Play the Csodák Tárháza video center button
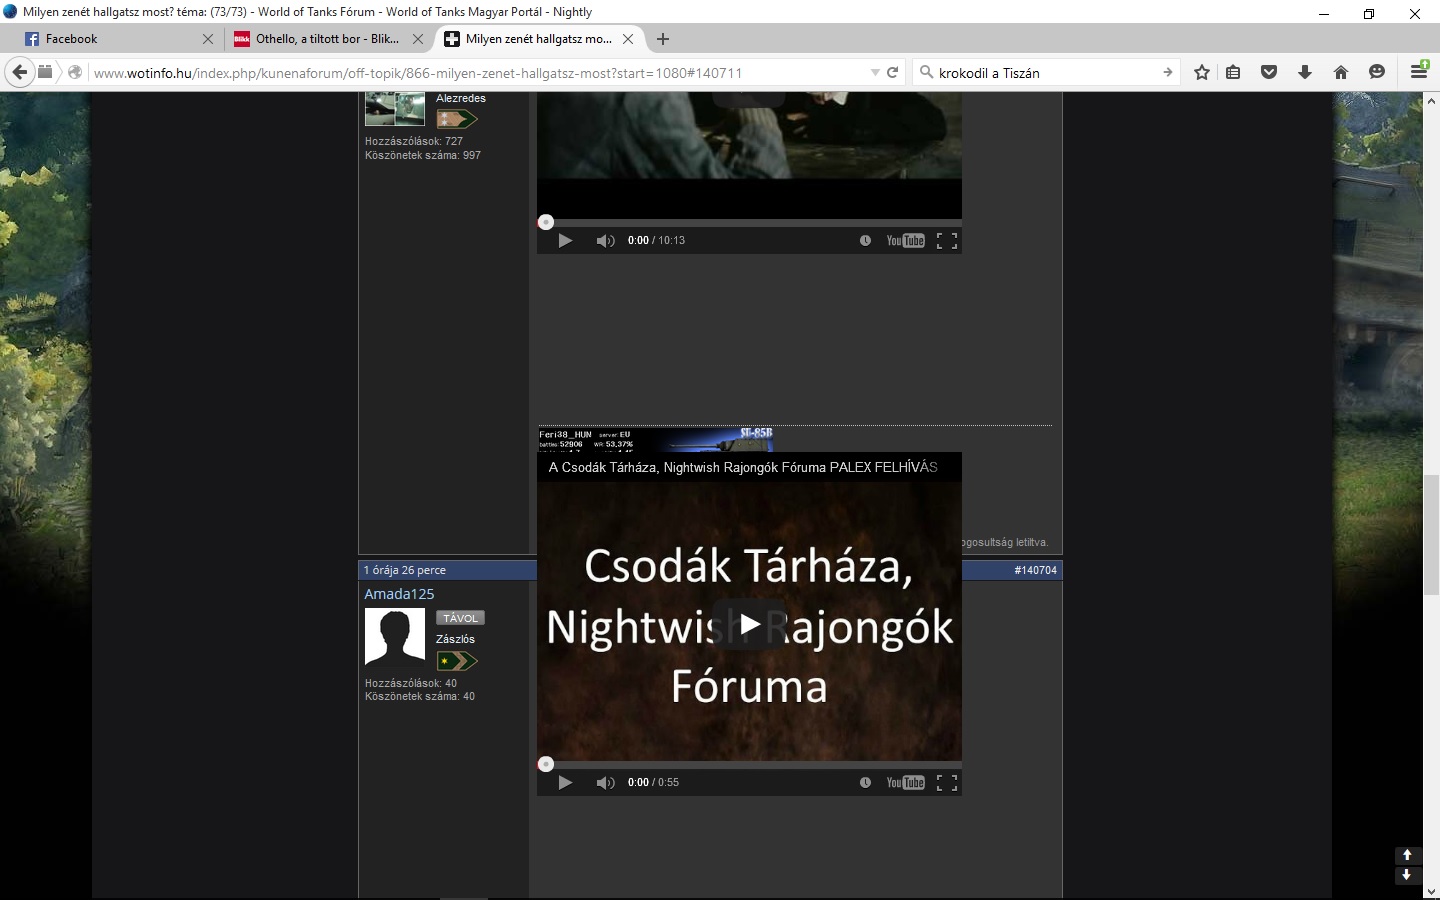This screenshot has width=1440, height=900. tap(749, 624)
